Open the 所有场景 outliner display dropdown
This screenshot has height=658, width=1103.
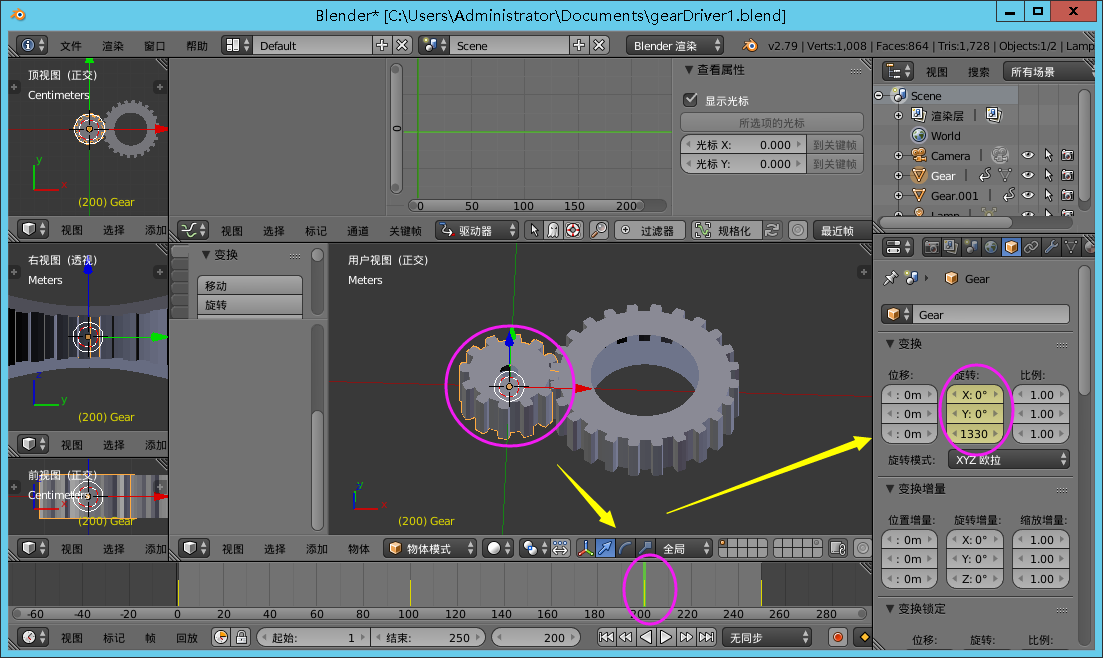1050,72
